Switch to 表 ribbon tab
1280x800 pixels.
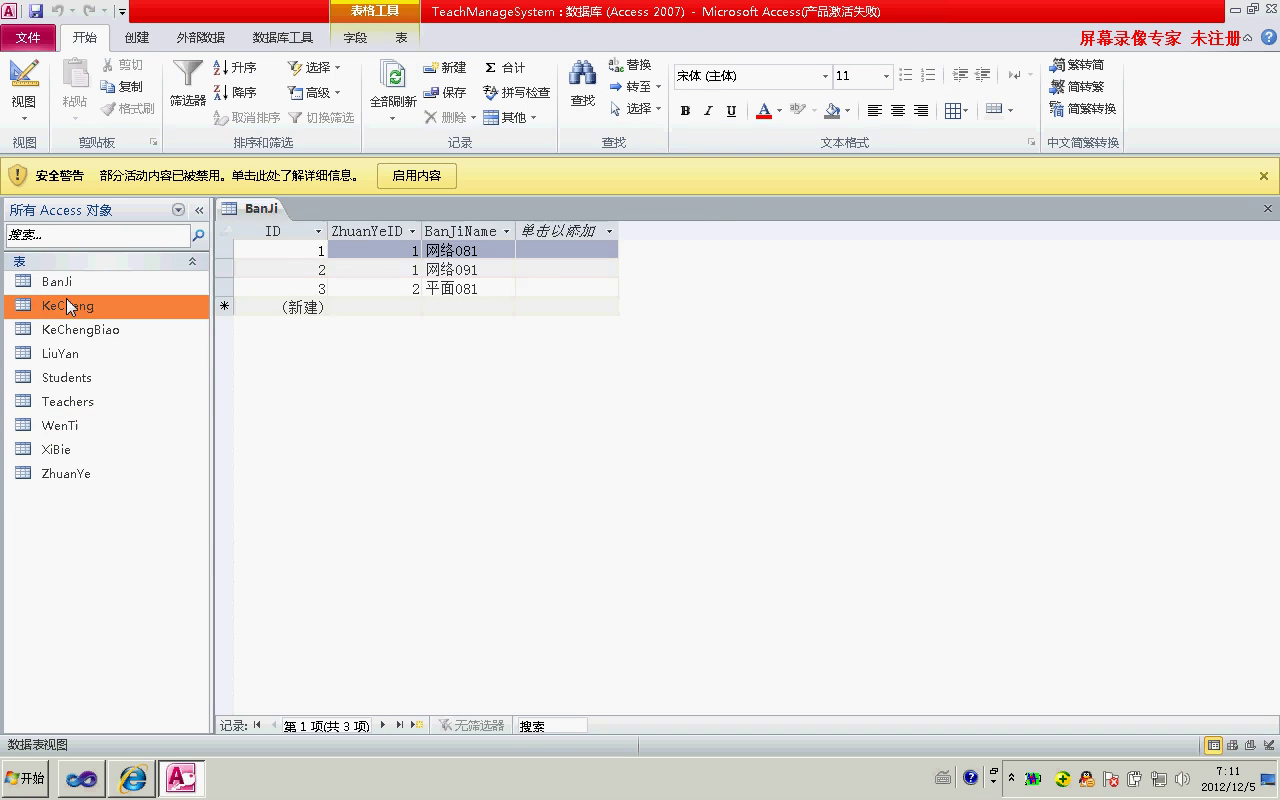click(401, 37)
